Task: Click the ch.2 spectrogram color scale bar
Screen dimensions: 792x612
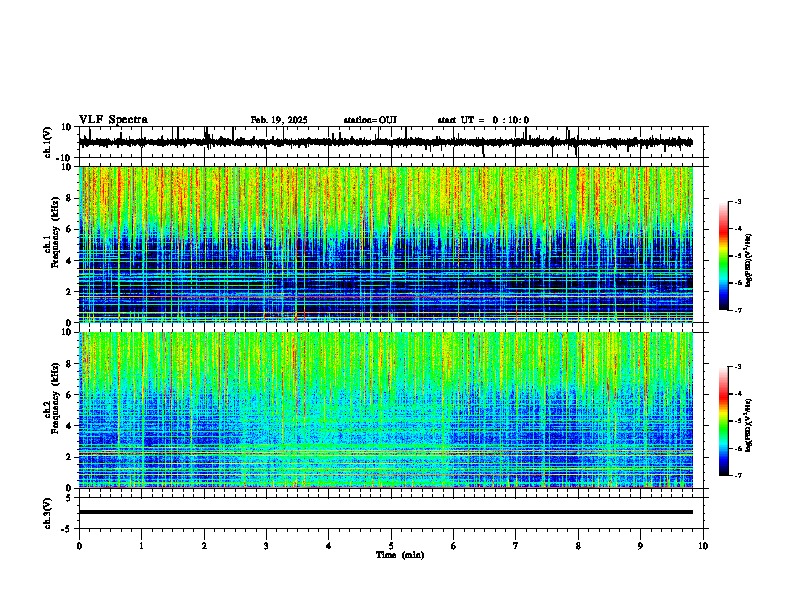Action: (724, 421)
